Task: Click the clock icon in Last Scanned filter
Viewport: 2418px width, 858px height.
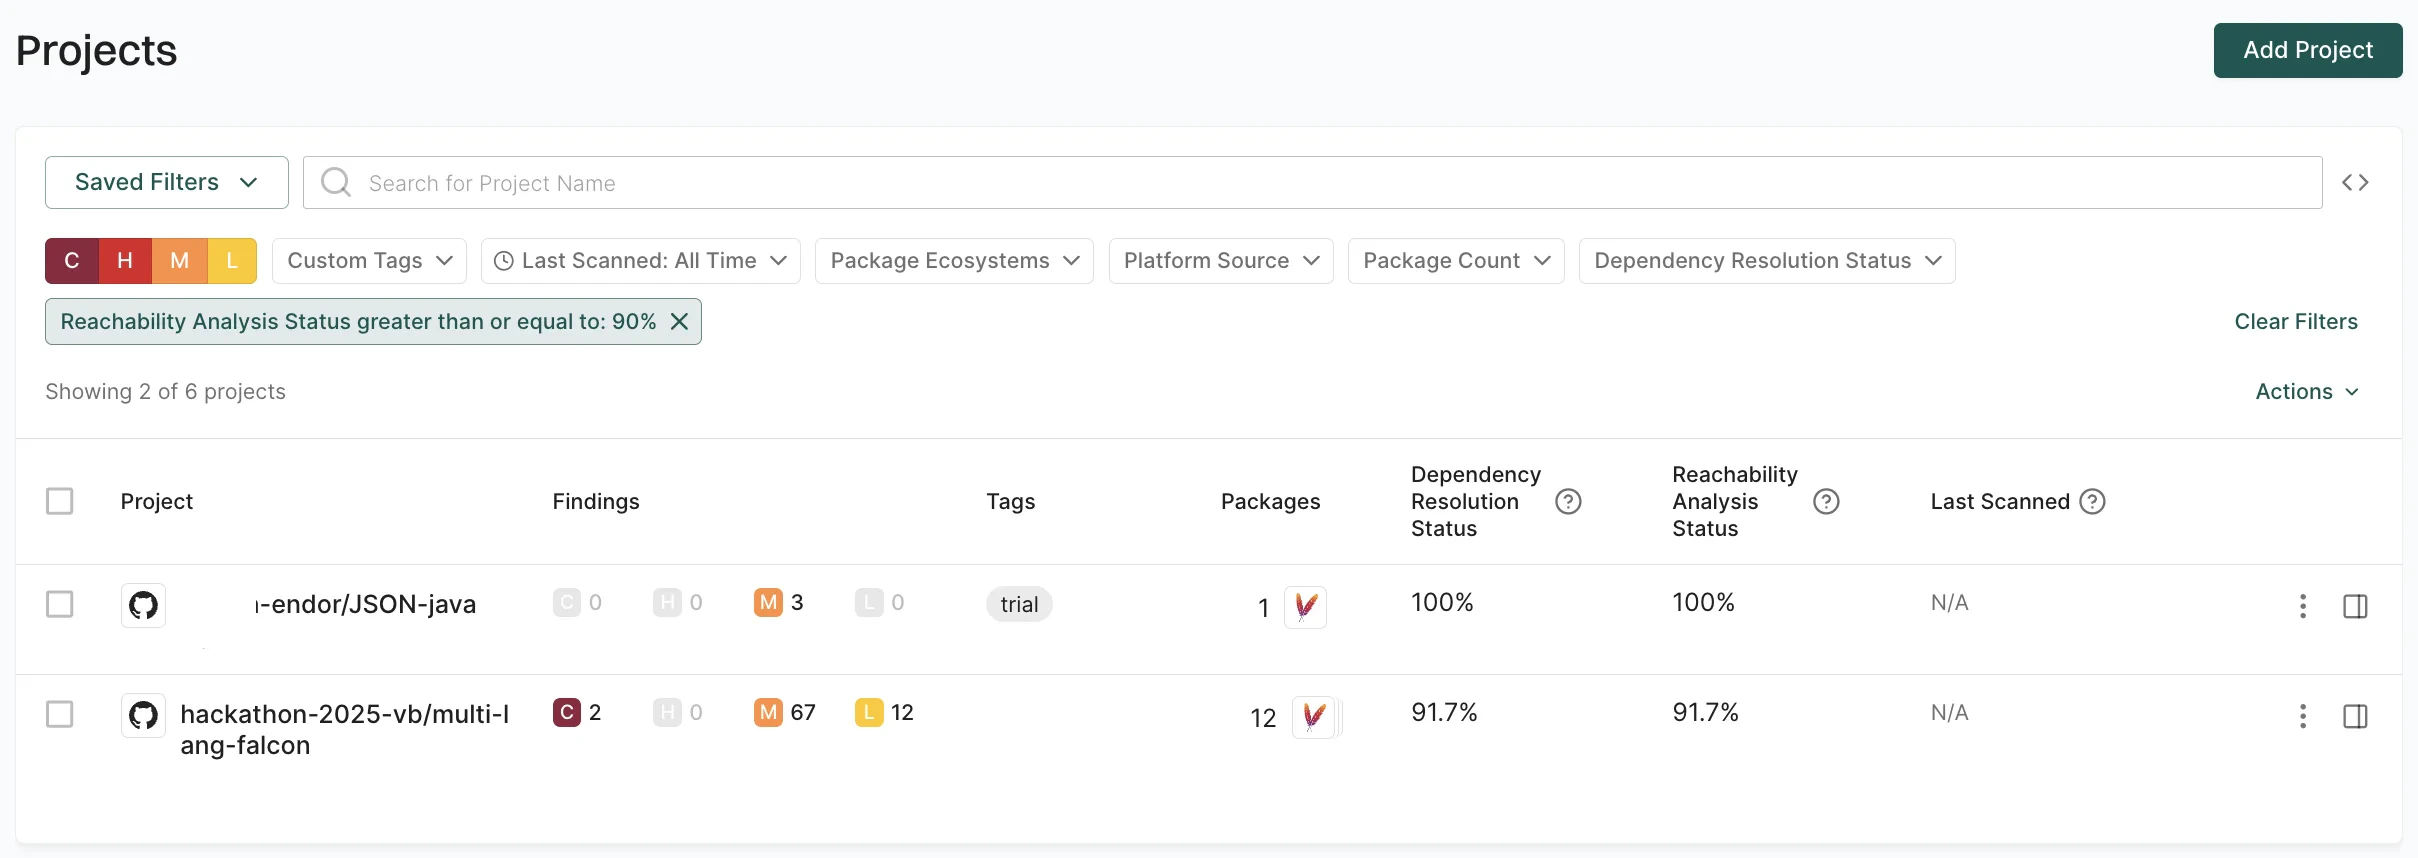Action: click(504, 261)
